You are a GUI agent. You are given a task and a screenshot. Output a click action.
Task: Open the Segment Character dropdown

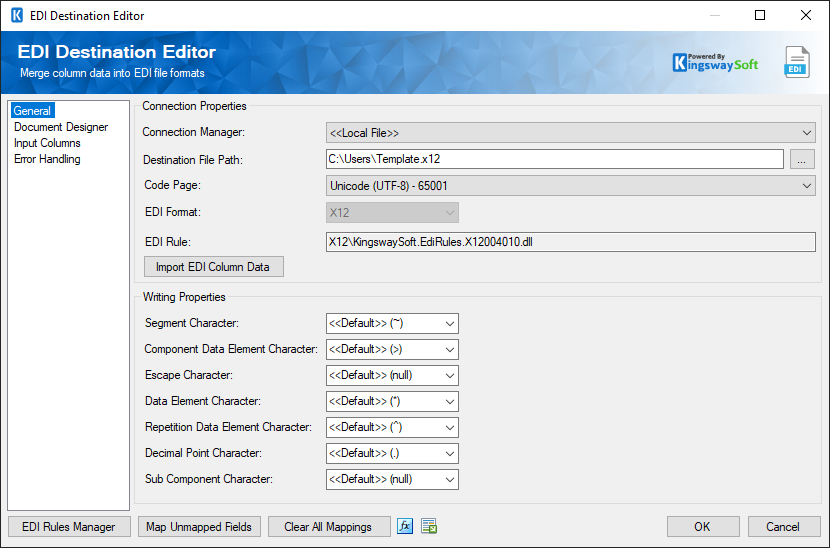click(x=392, y=324)
